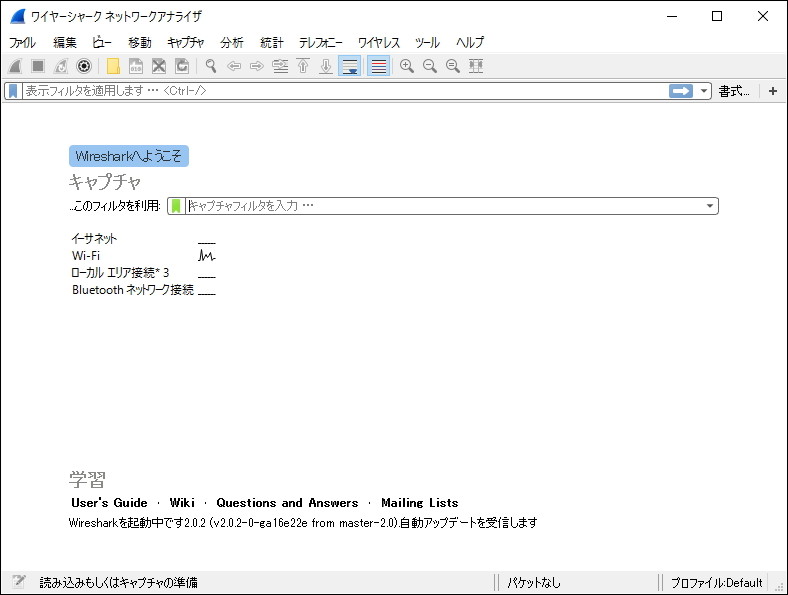The height and width of the screenshot is (595, 788).
Task: Open the ヘルプ menu
Action: (470, 43)
